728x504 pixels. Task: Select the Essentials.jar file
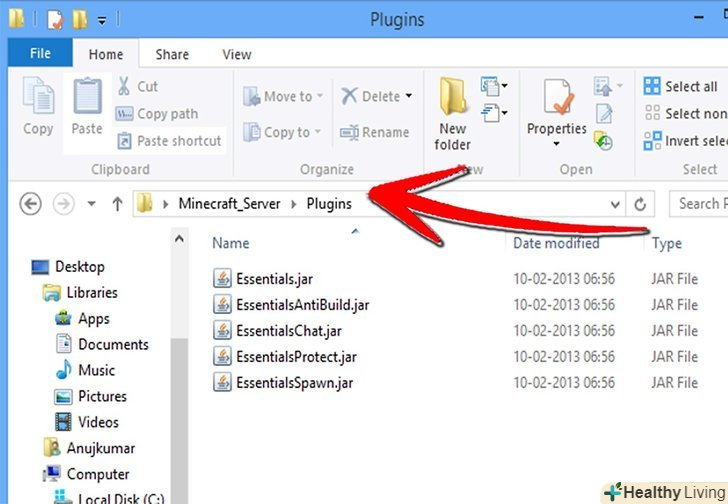click(x=262, y=279)
